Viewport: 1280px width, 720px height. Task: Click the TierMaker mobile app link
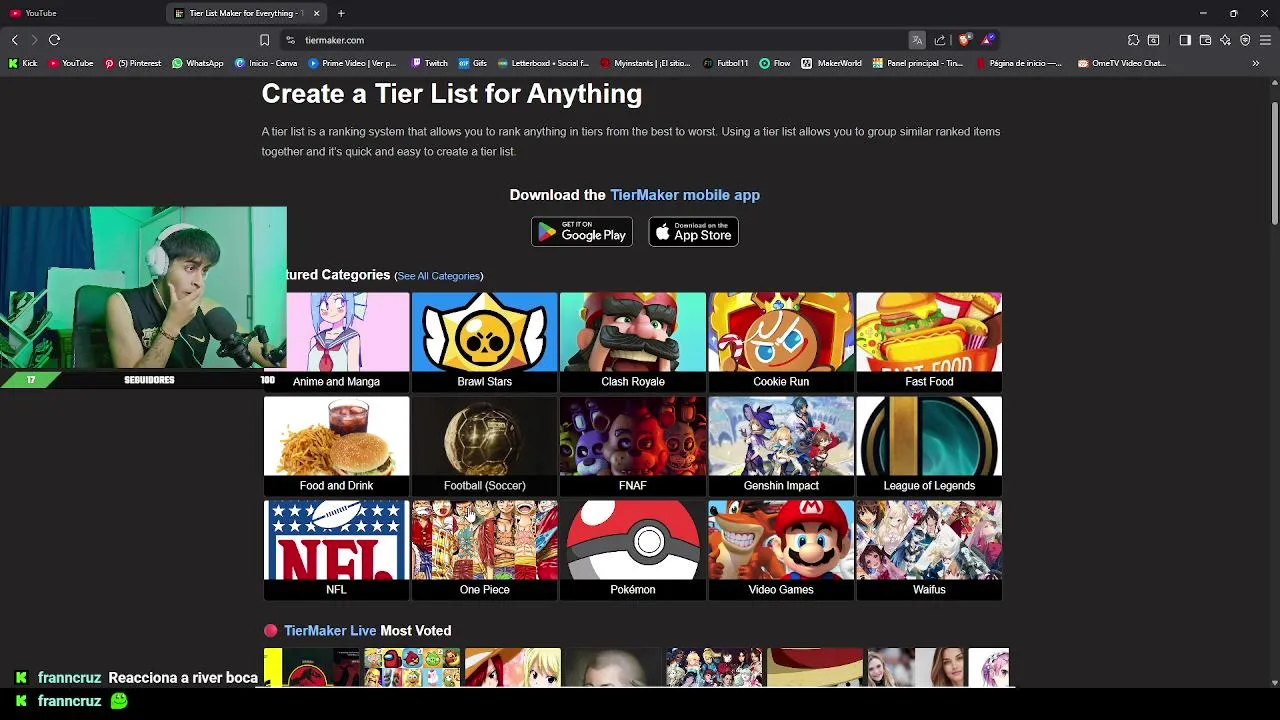coord(685,195)
